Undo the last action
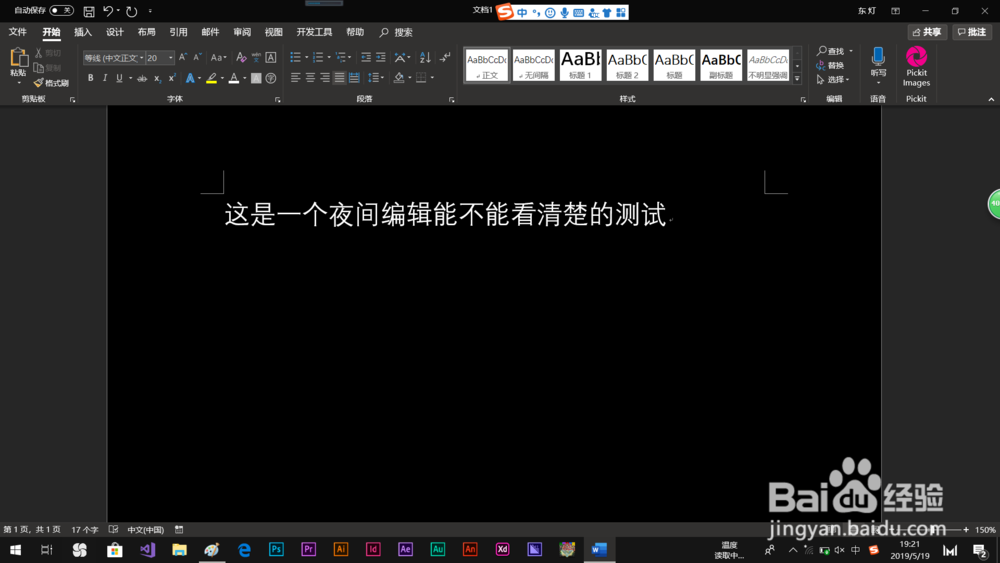The height and width of the screenshot is (563, 1000). coord(108,11)
